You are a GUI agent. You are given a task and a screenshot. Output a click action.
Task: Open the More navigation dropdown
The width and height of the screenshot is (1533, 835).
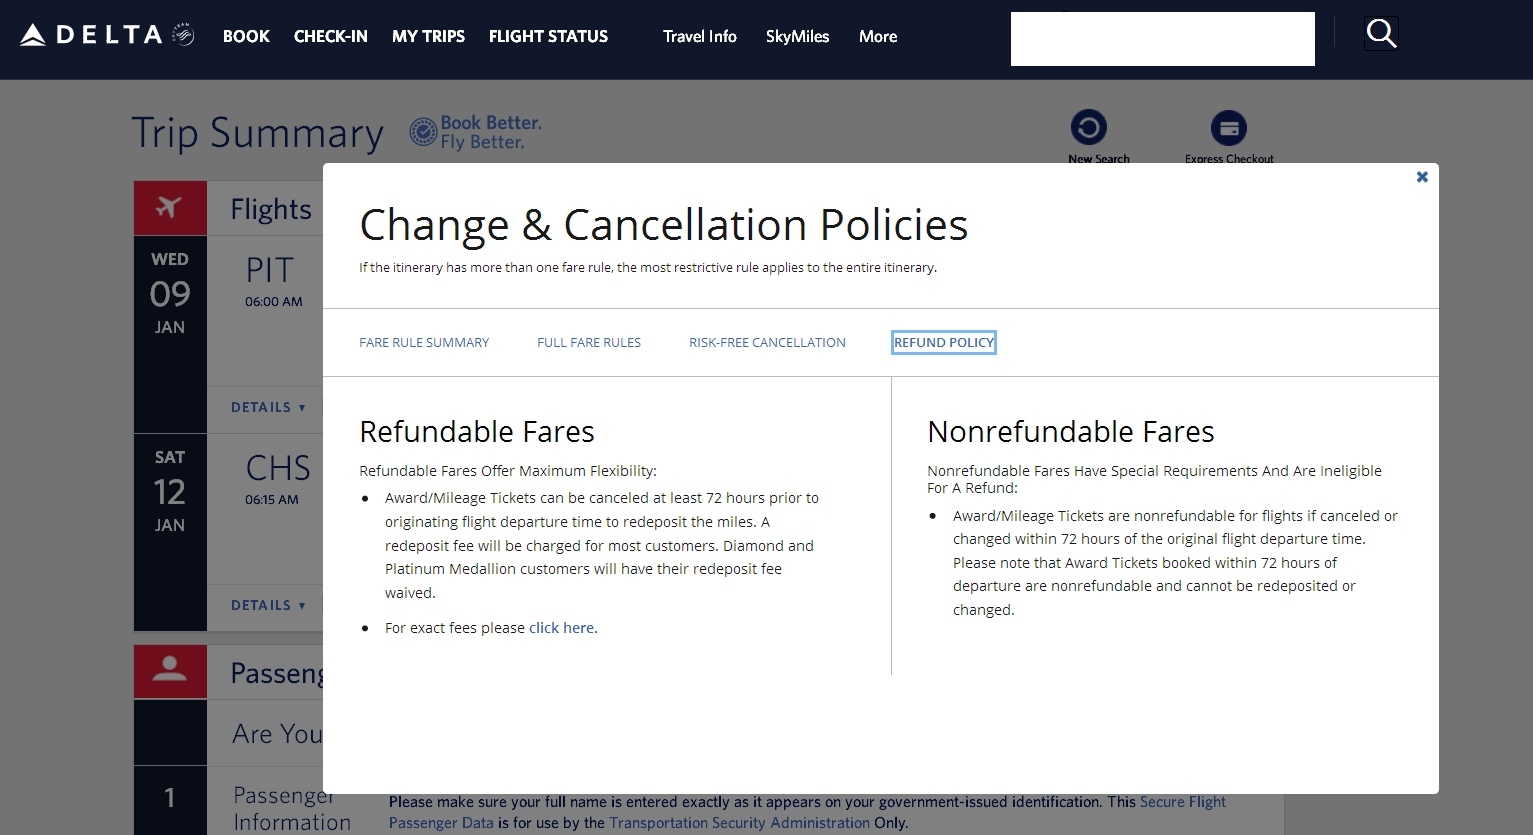click(877, 36)
